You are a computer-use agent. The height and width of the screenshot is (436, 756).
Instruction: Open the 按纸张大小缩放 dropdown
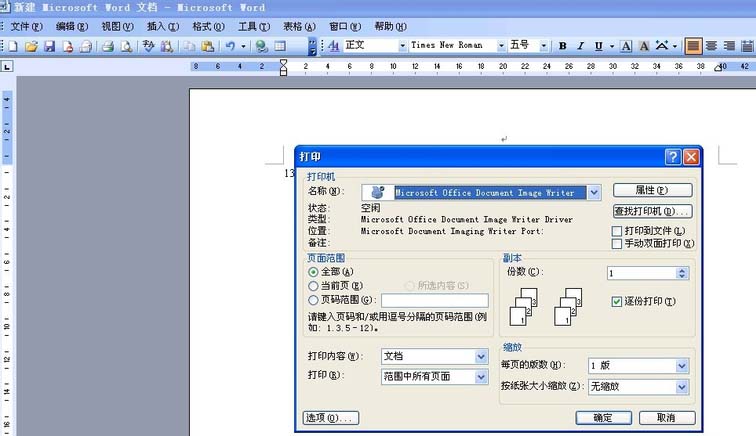click(x=682, y=386)
